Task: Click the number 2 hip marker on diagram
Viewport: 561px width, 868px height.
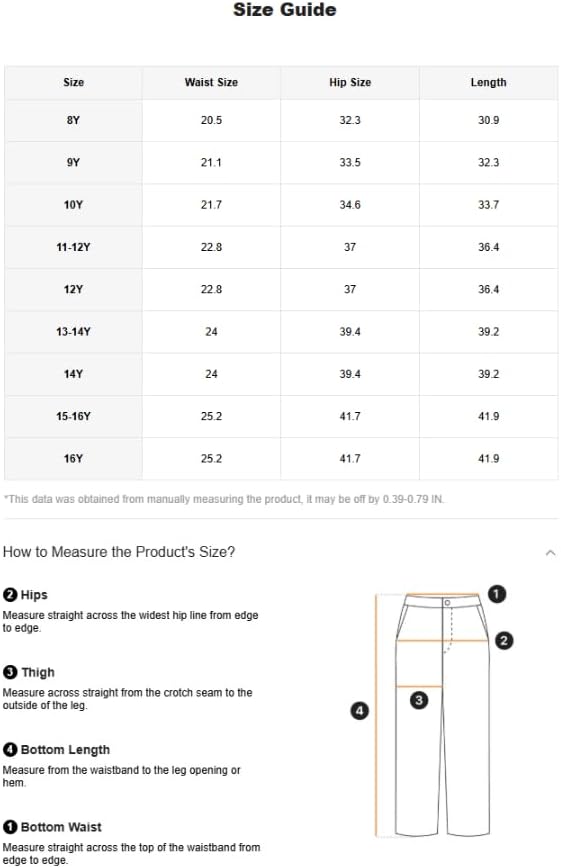Action: (x=503, y=640)
